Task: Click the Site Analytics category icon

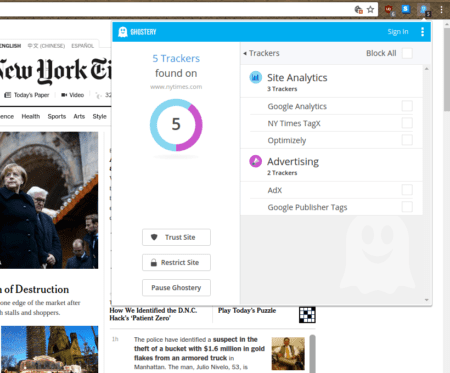Action: [256, 77]
